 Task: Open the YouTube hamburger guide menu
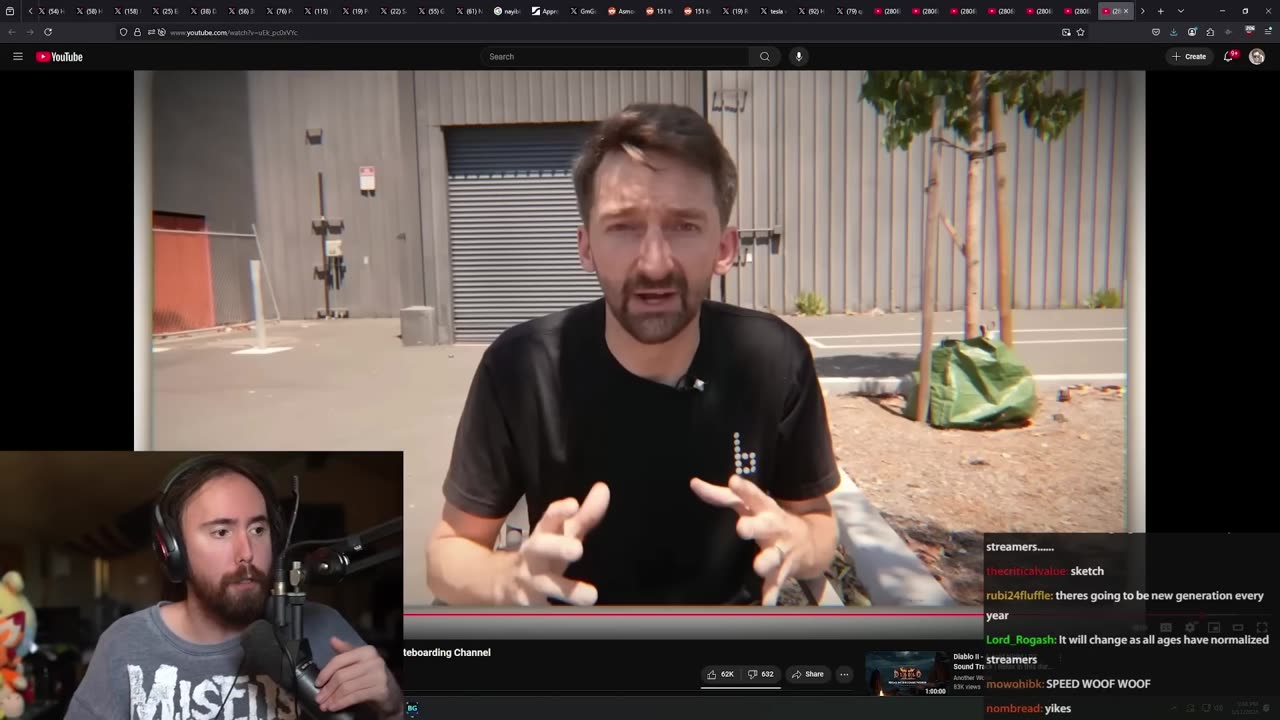(x=17, y=56)
